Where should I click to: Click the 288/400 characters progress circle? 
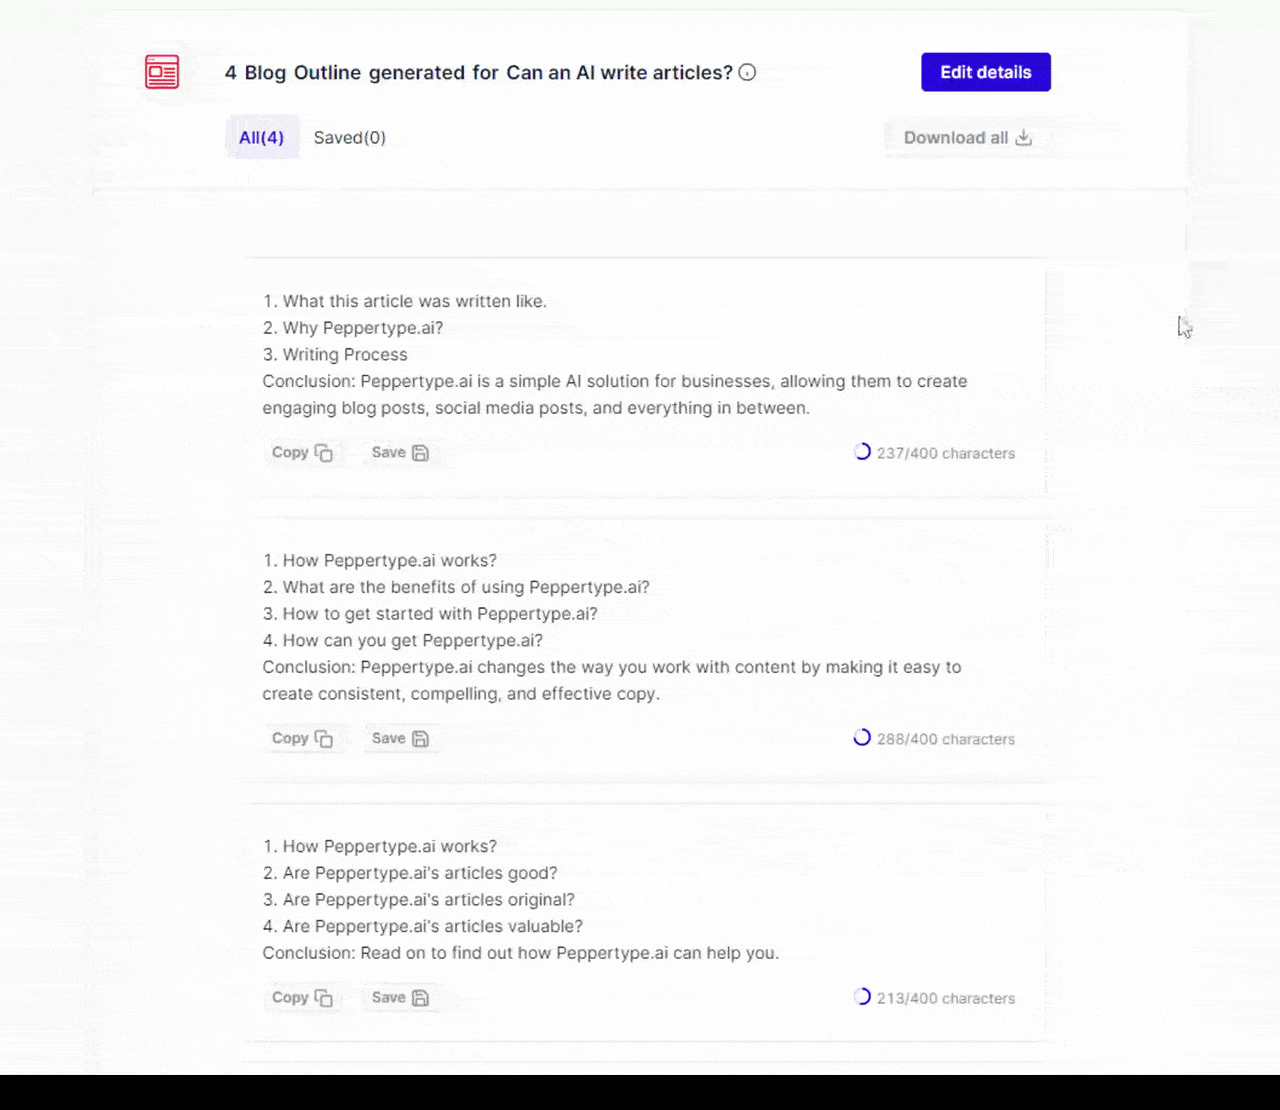[862, 738]
